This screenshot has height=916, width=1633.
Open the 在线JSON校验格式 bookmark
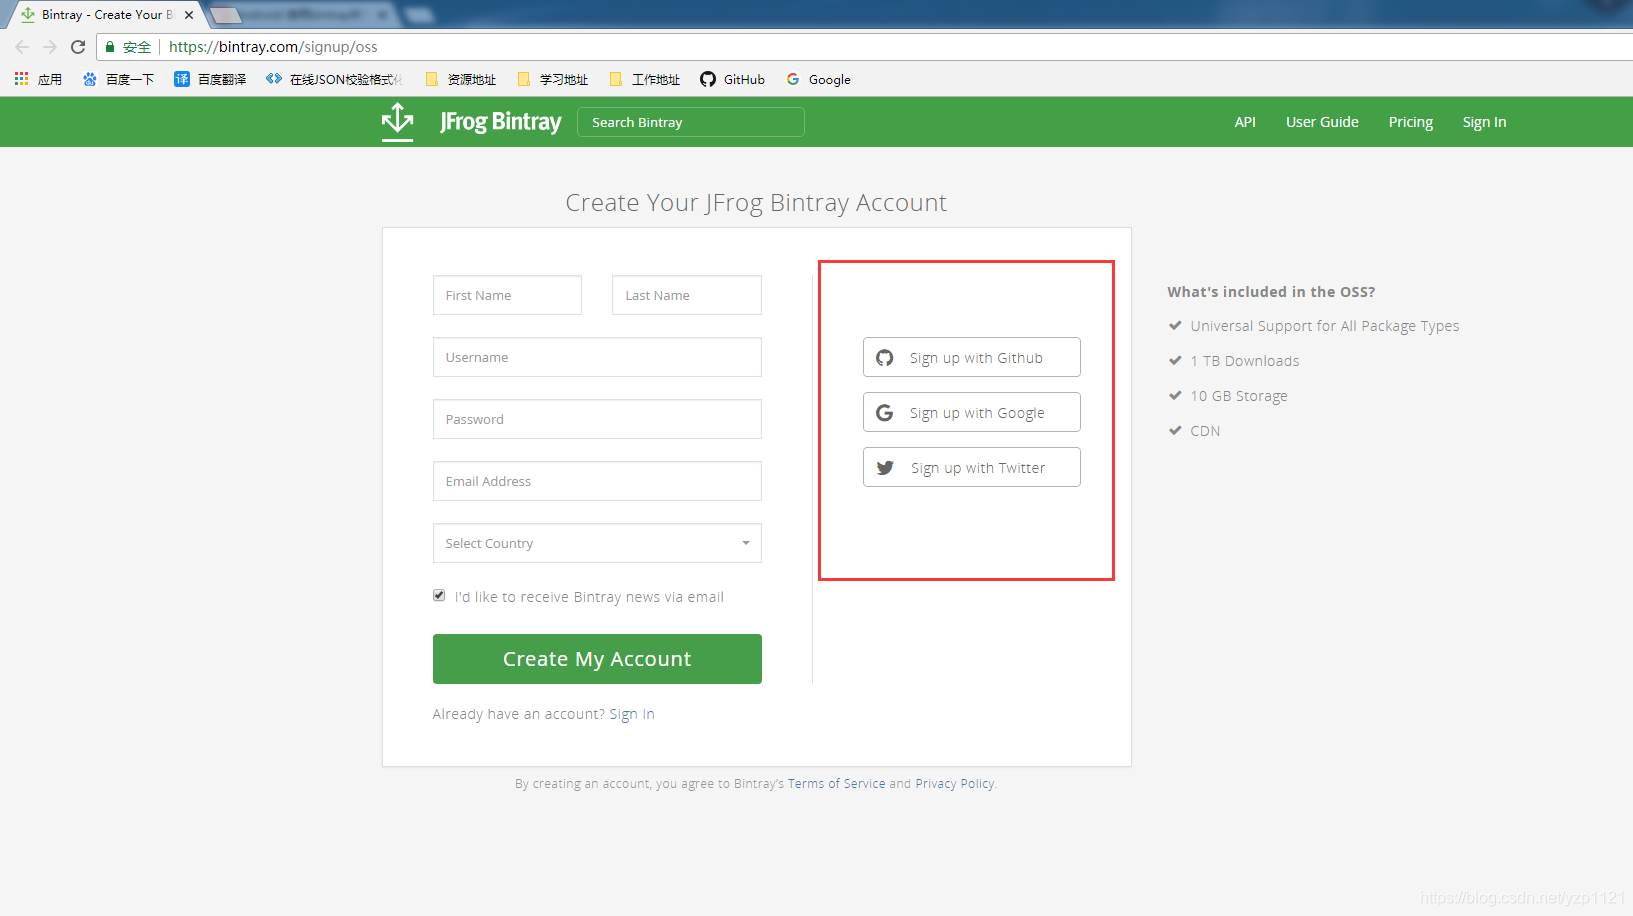[333, 79]
